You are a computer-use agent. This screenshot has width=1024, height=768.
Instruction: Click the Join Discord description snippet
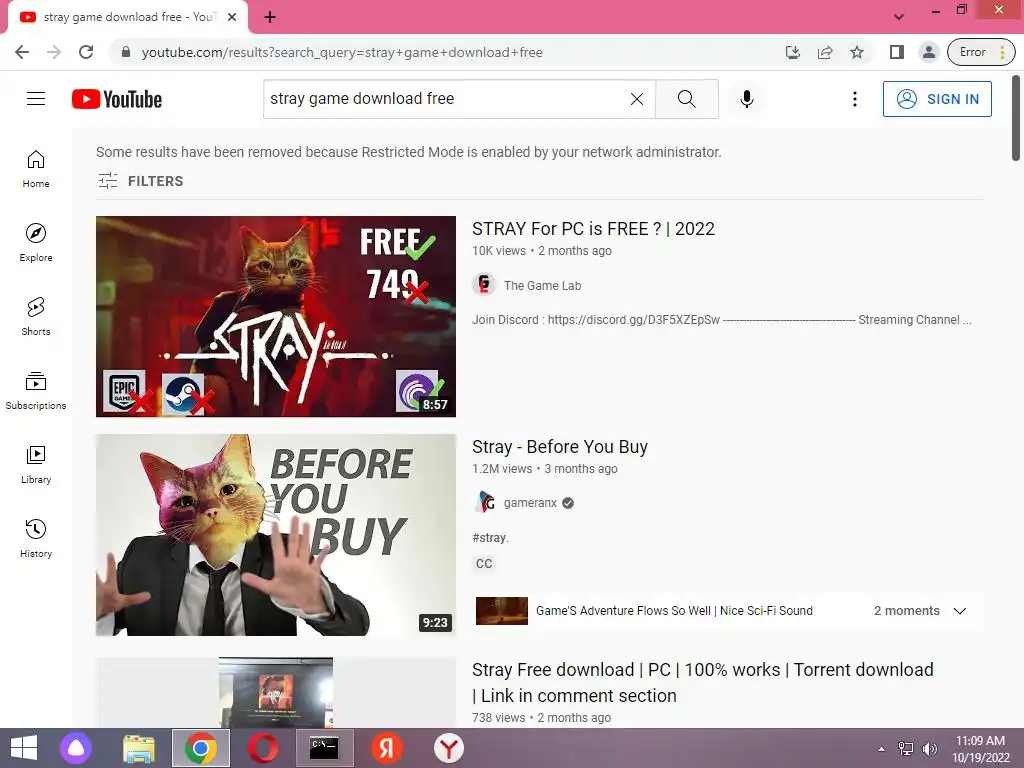point(722,319)
